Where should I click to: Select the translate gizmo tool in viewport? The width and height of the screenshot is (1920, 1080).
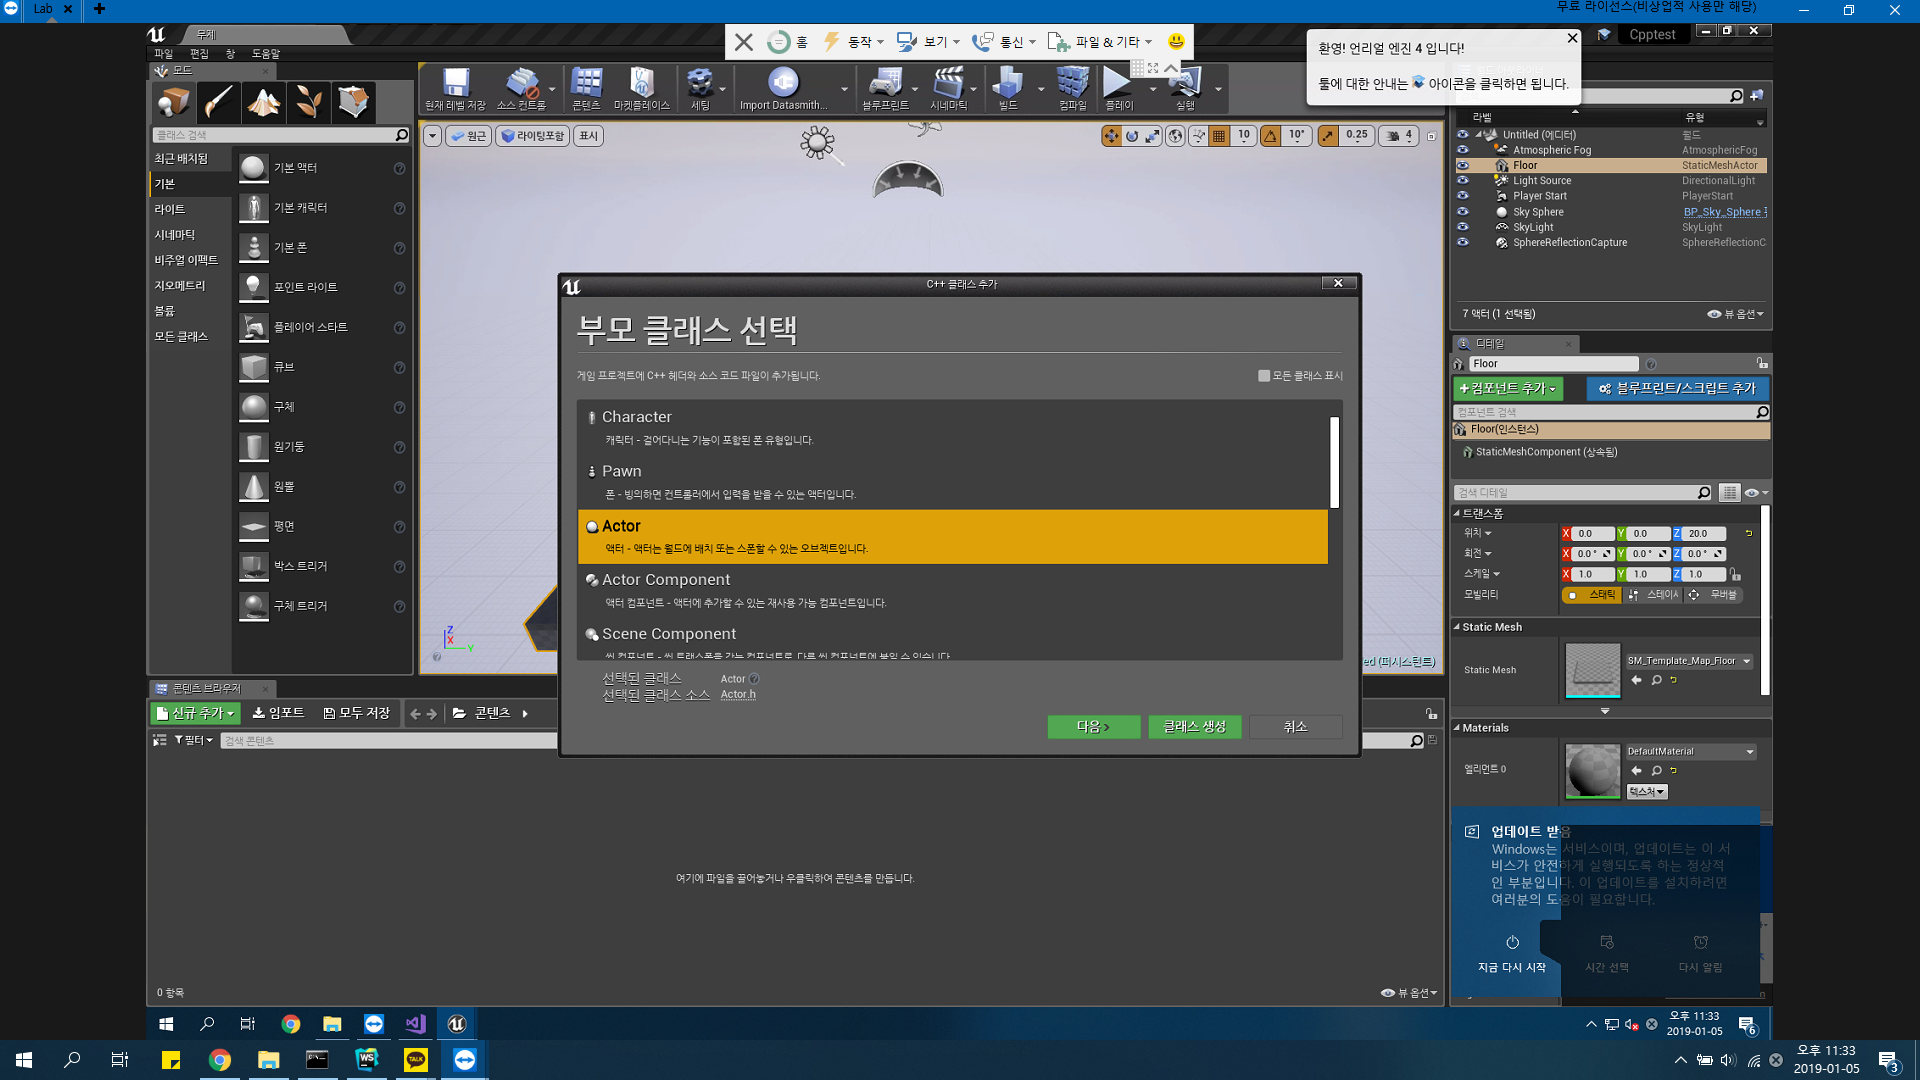coord(1111,136)
